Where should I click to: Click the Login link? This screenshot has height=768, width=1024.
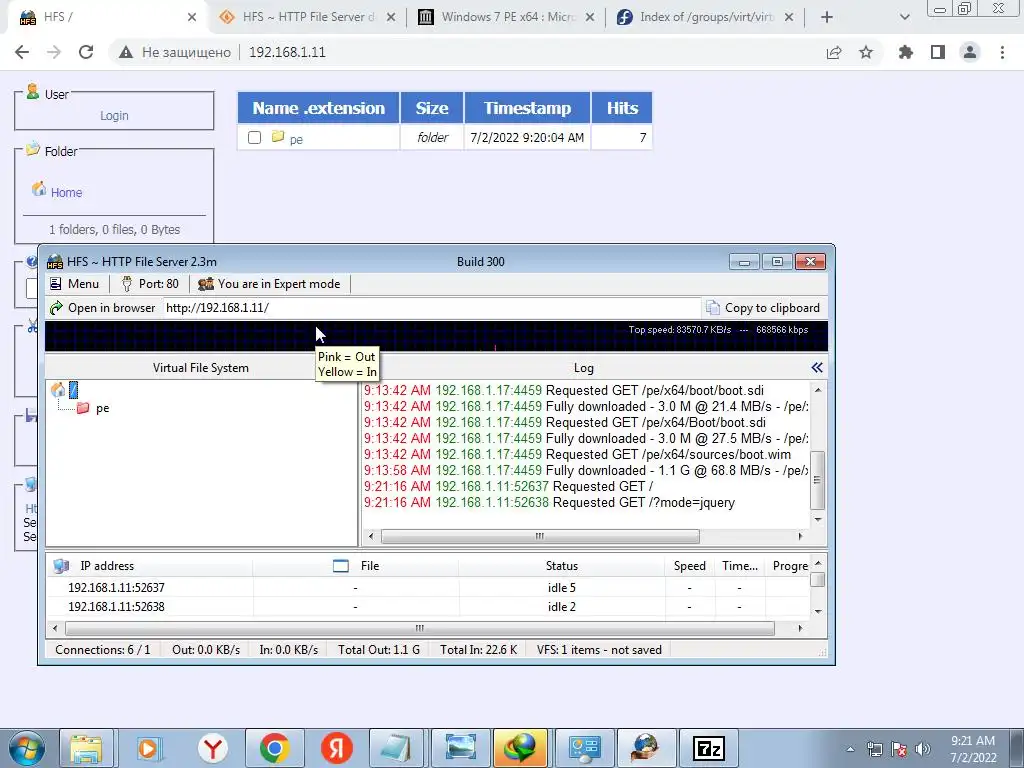(114, 116)
